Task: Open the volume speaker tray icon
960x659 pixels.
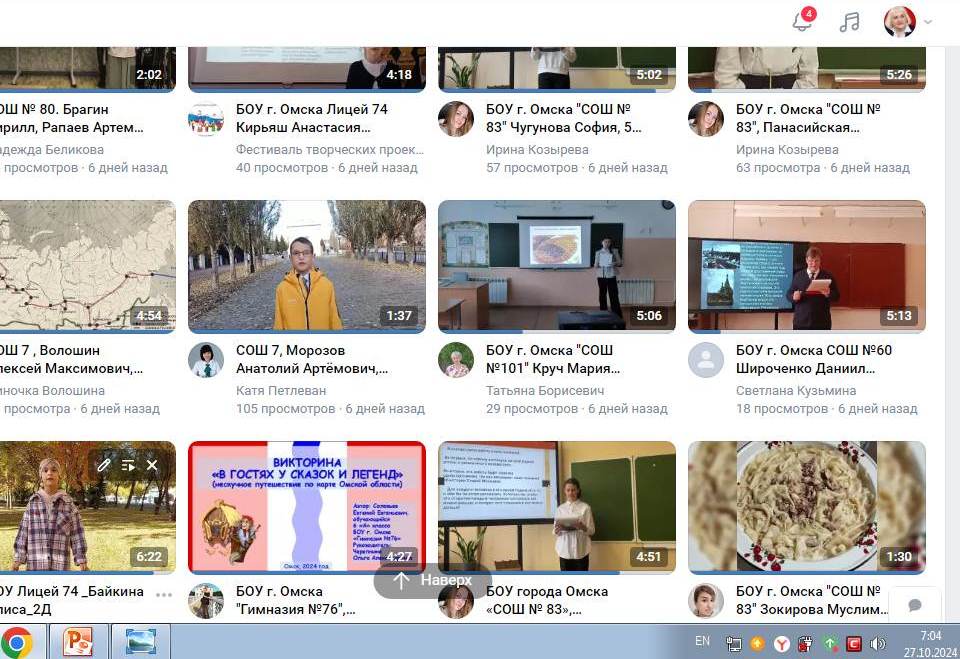Action: [x=877, y=644]
